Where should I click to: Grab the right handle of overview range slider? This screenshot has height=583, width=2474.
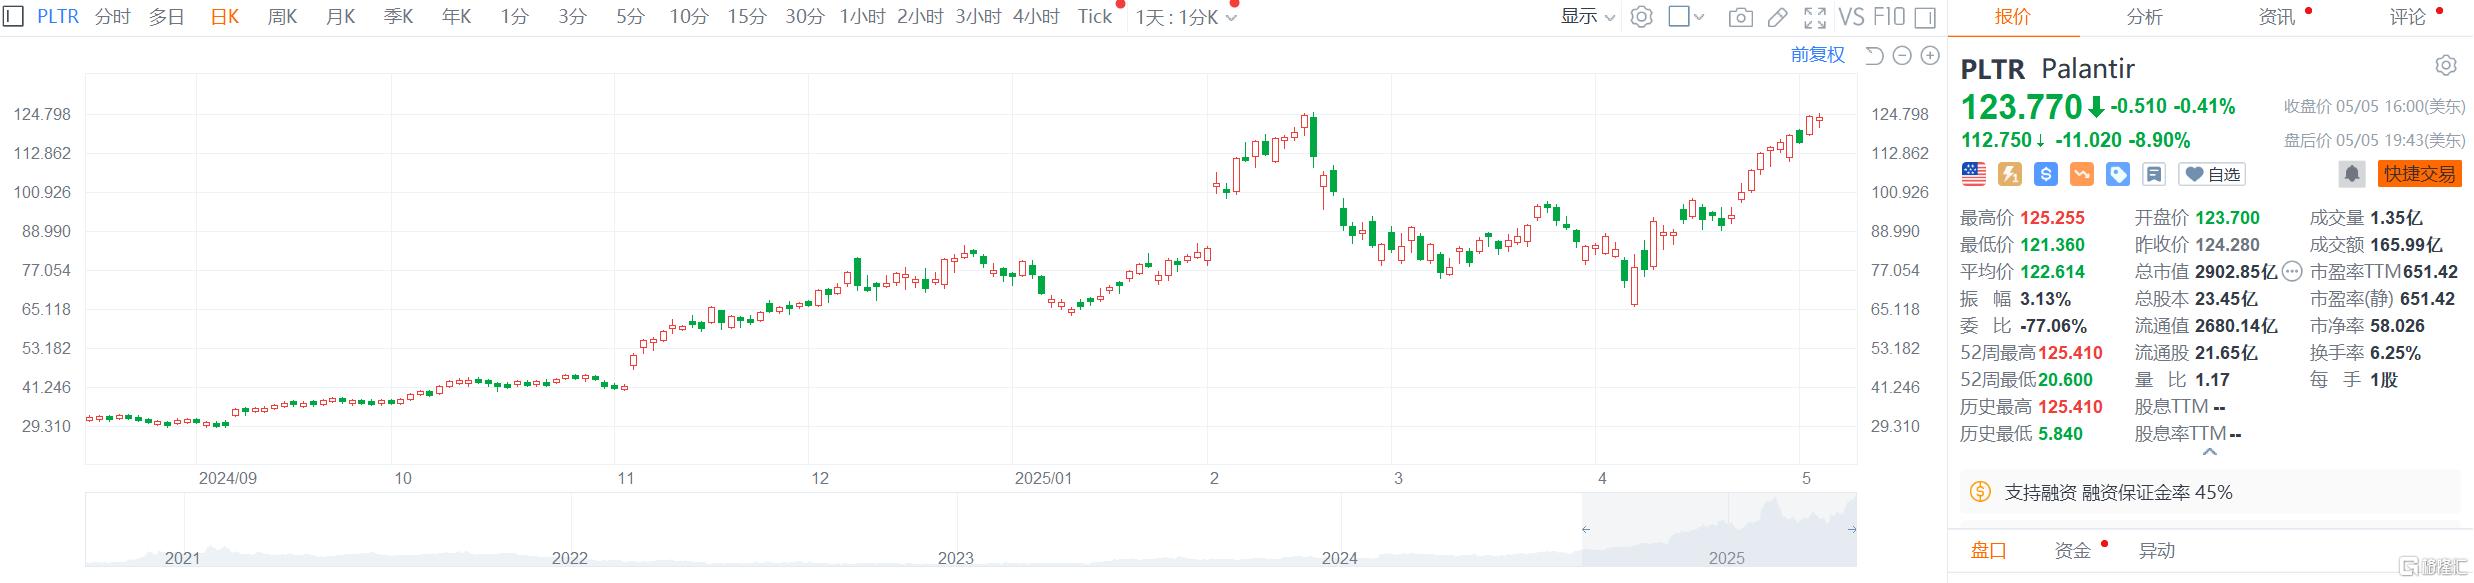click(x=1852, y=529)
